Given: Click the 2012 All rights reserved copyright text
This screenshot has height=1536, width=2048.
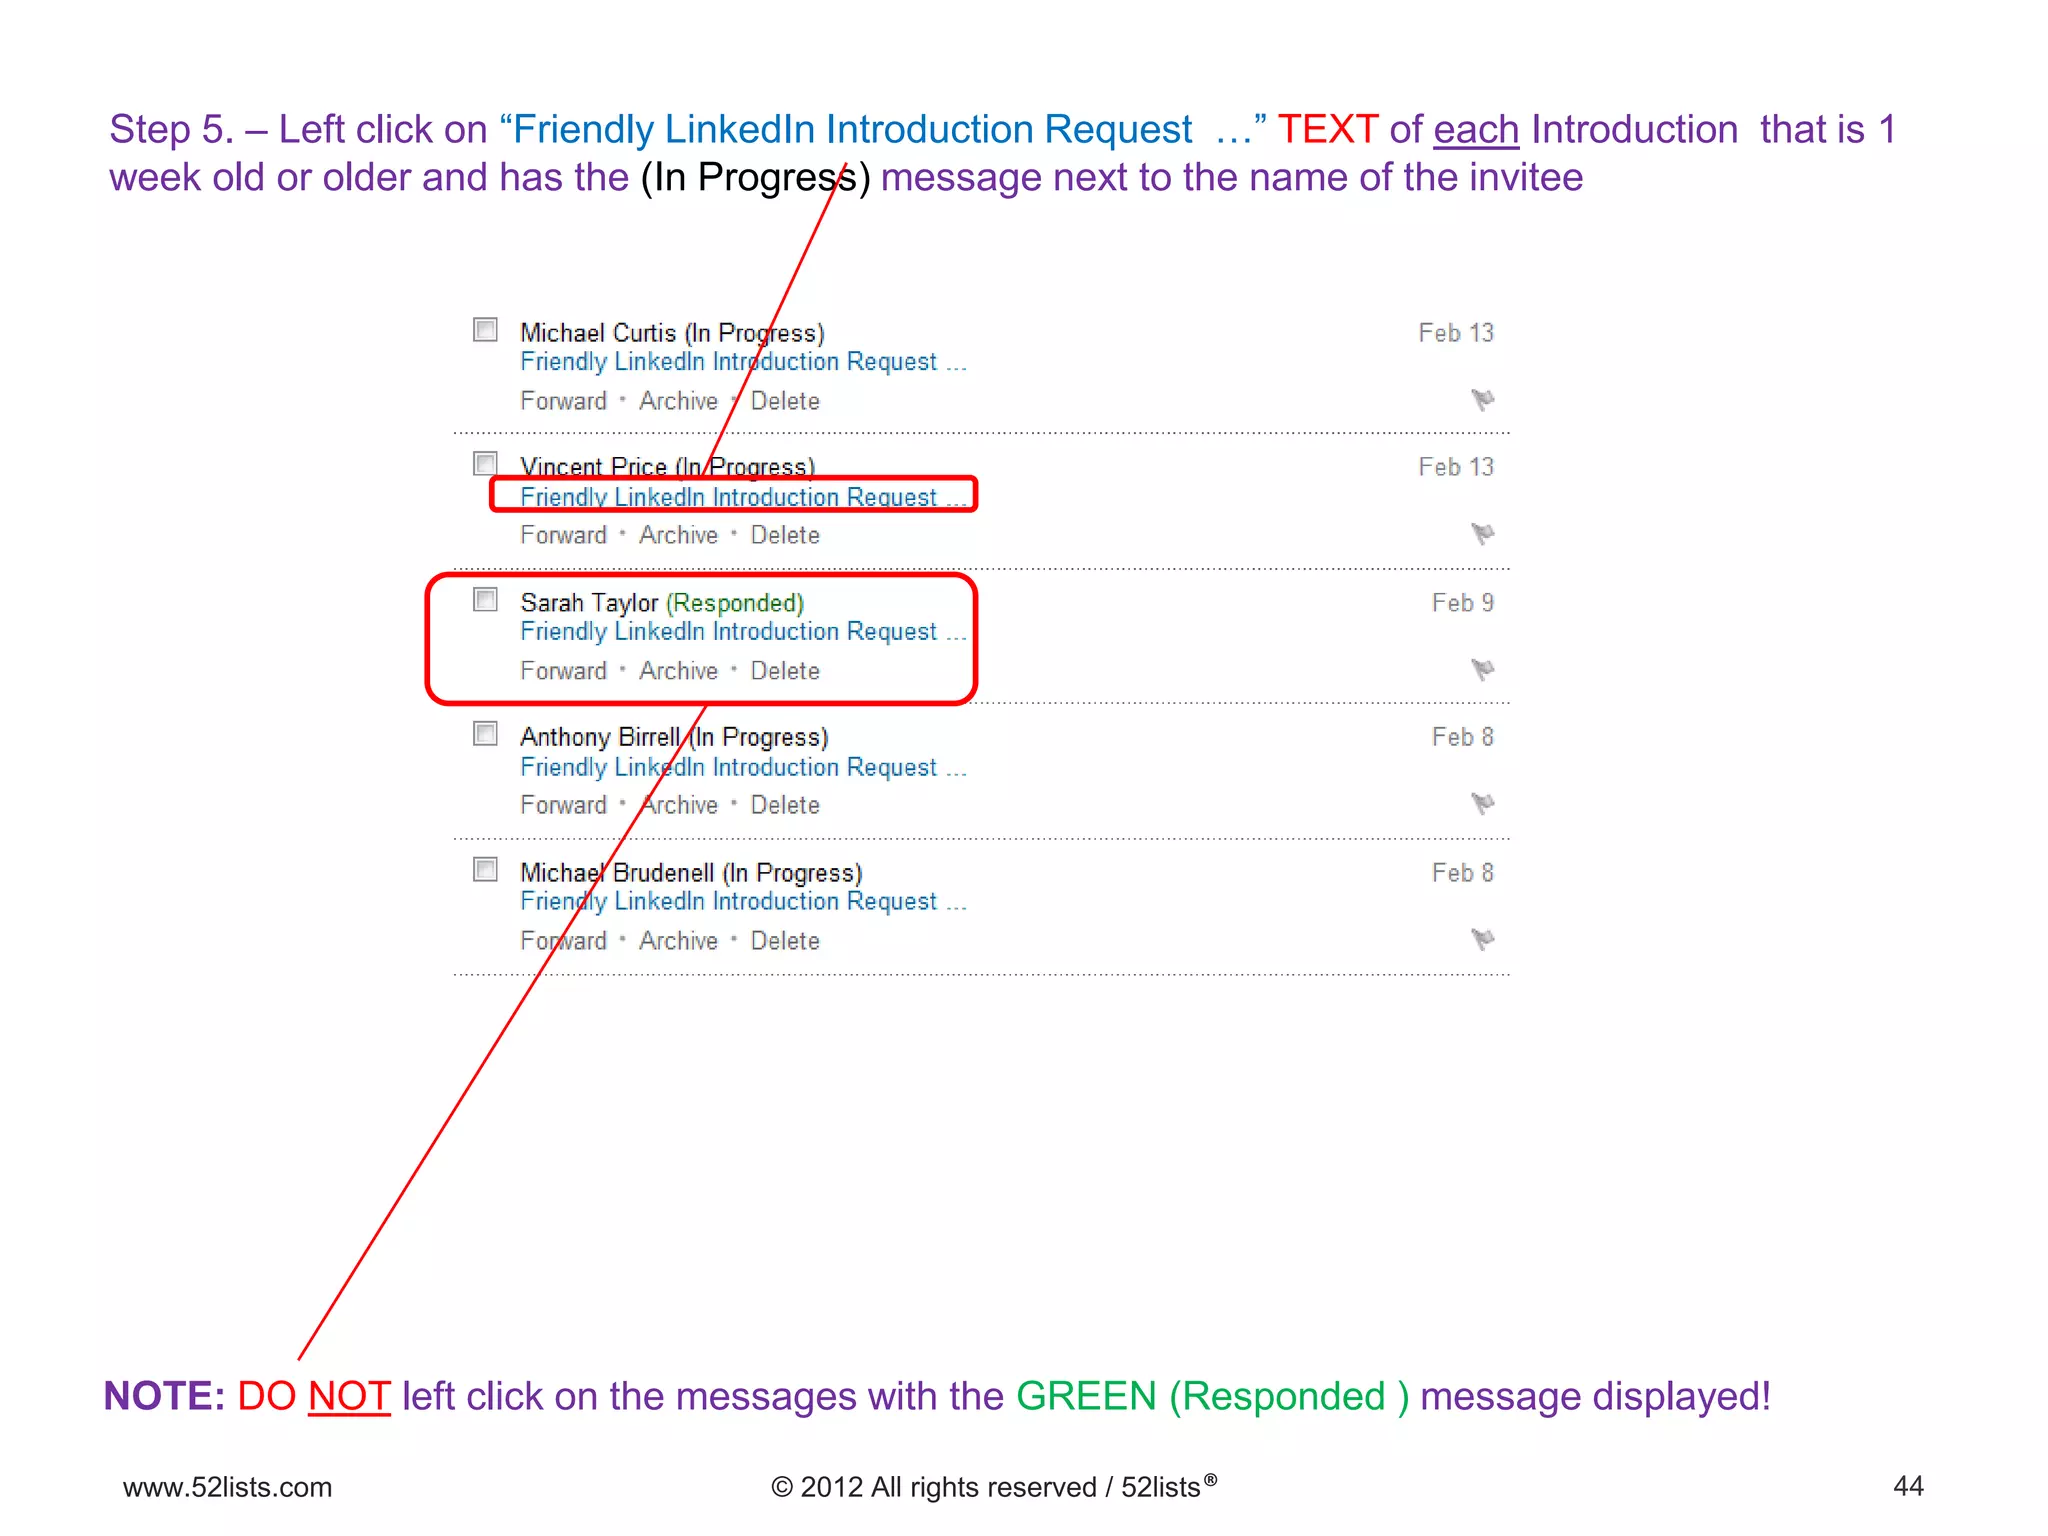Looking at the screenshot, I should [994, 1487].
